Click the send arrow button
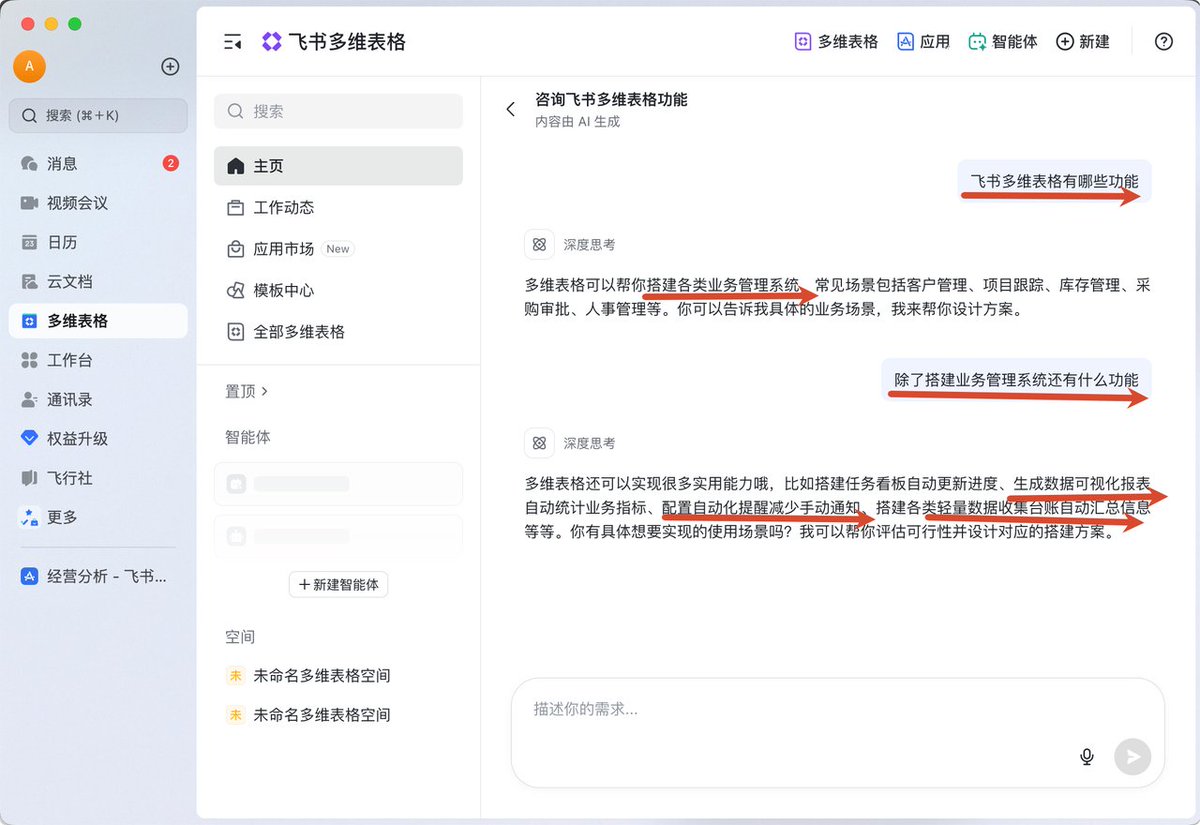The height and width of the screenshot is (825, 1200). pos(1133,757)
